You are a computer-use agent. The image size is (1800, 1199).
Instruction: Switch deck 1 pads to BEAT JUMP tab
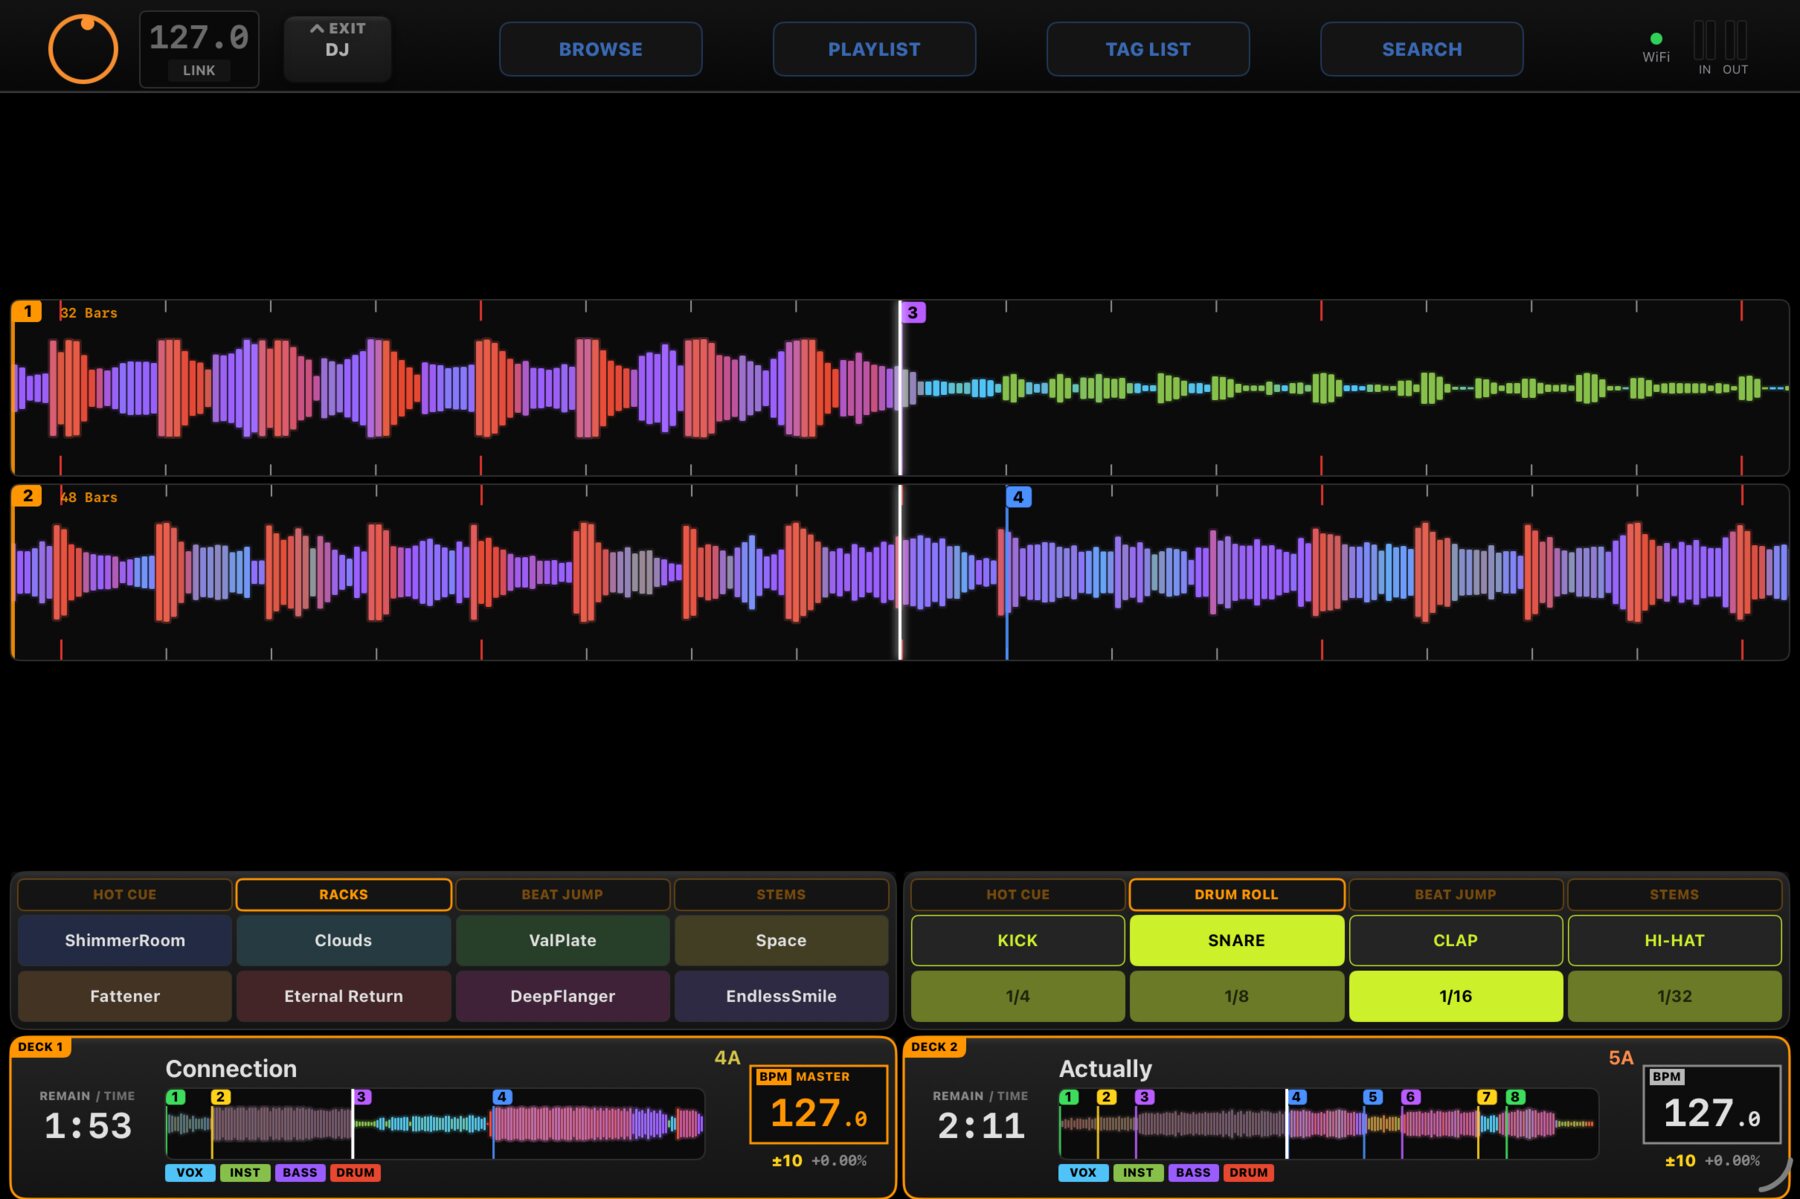pyautogui.click(x=562, y=894)
